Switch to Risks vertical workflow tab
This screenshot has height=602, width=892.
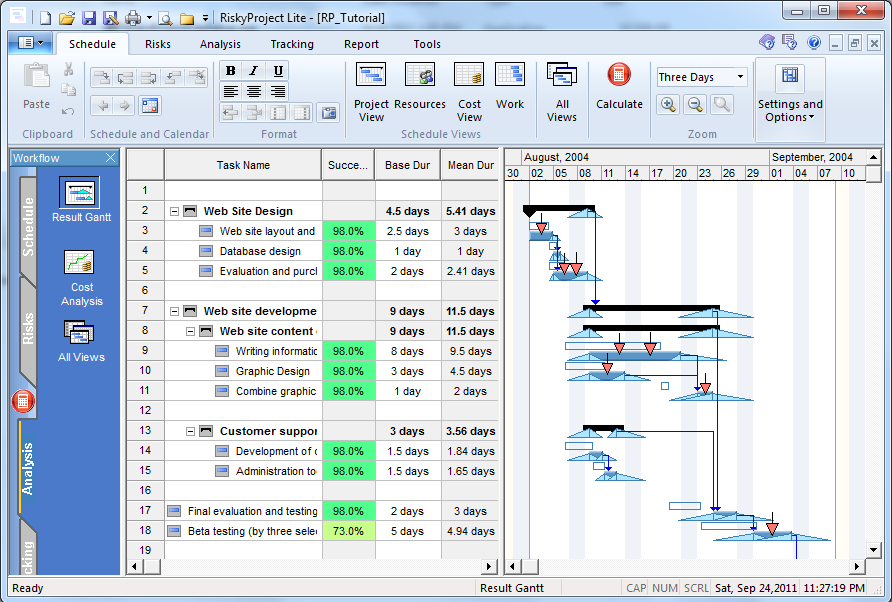tap(28, 329)
